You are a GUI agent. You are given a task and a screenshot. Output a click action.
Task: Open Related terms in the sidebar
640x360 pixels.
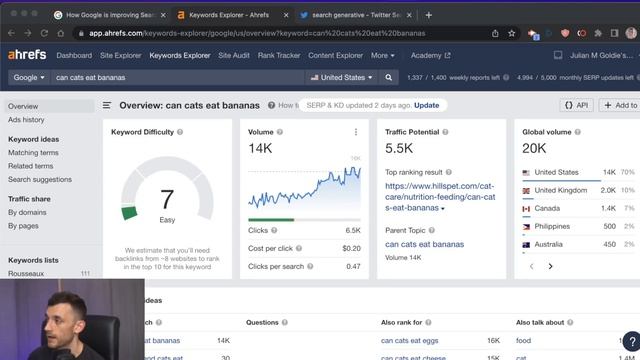click(31, 166)
